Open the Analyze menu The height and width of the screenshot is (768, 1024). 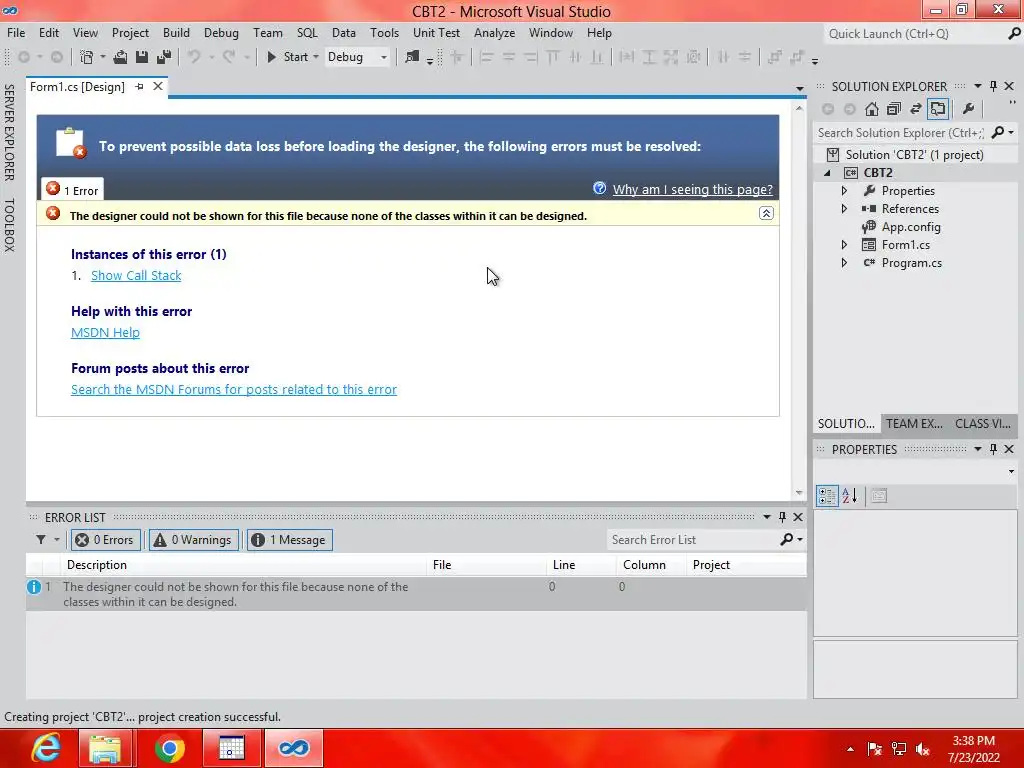[x=494, y=33]
